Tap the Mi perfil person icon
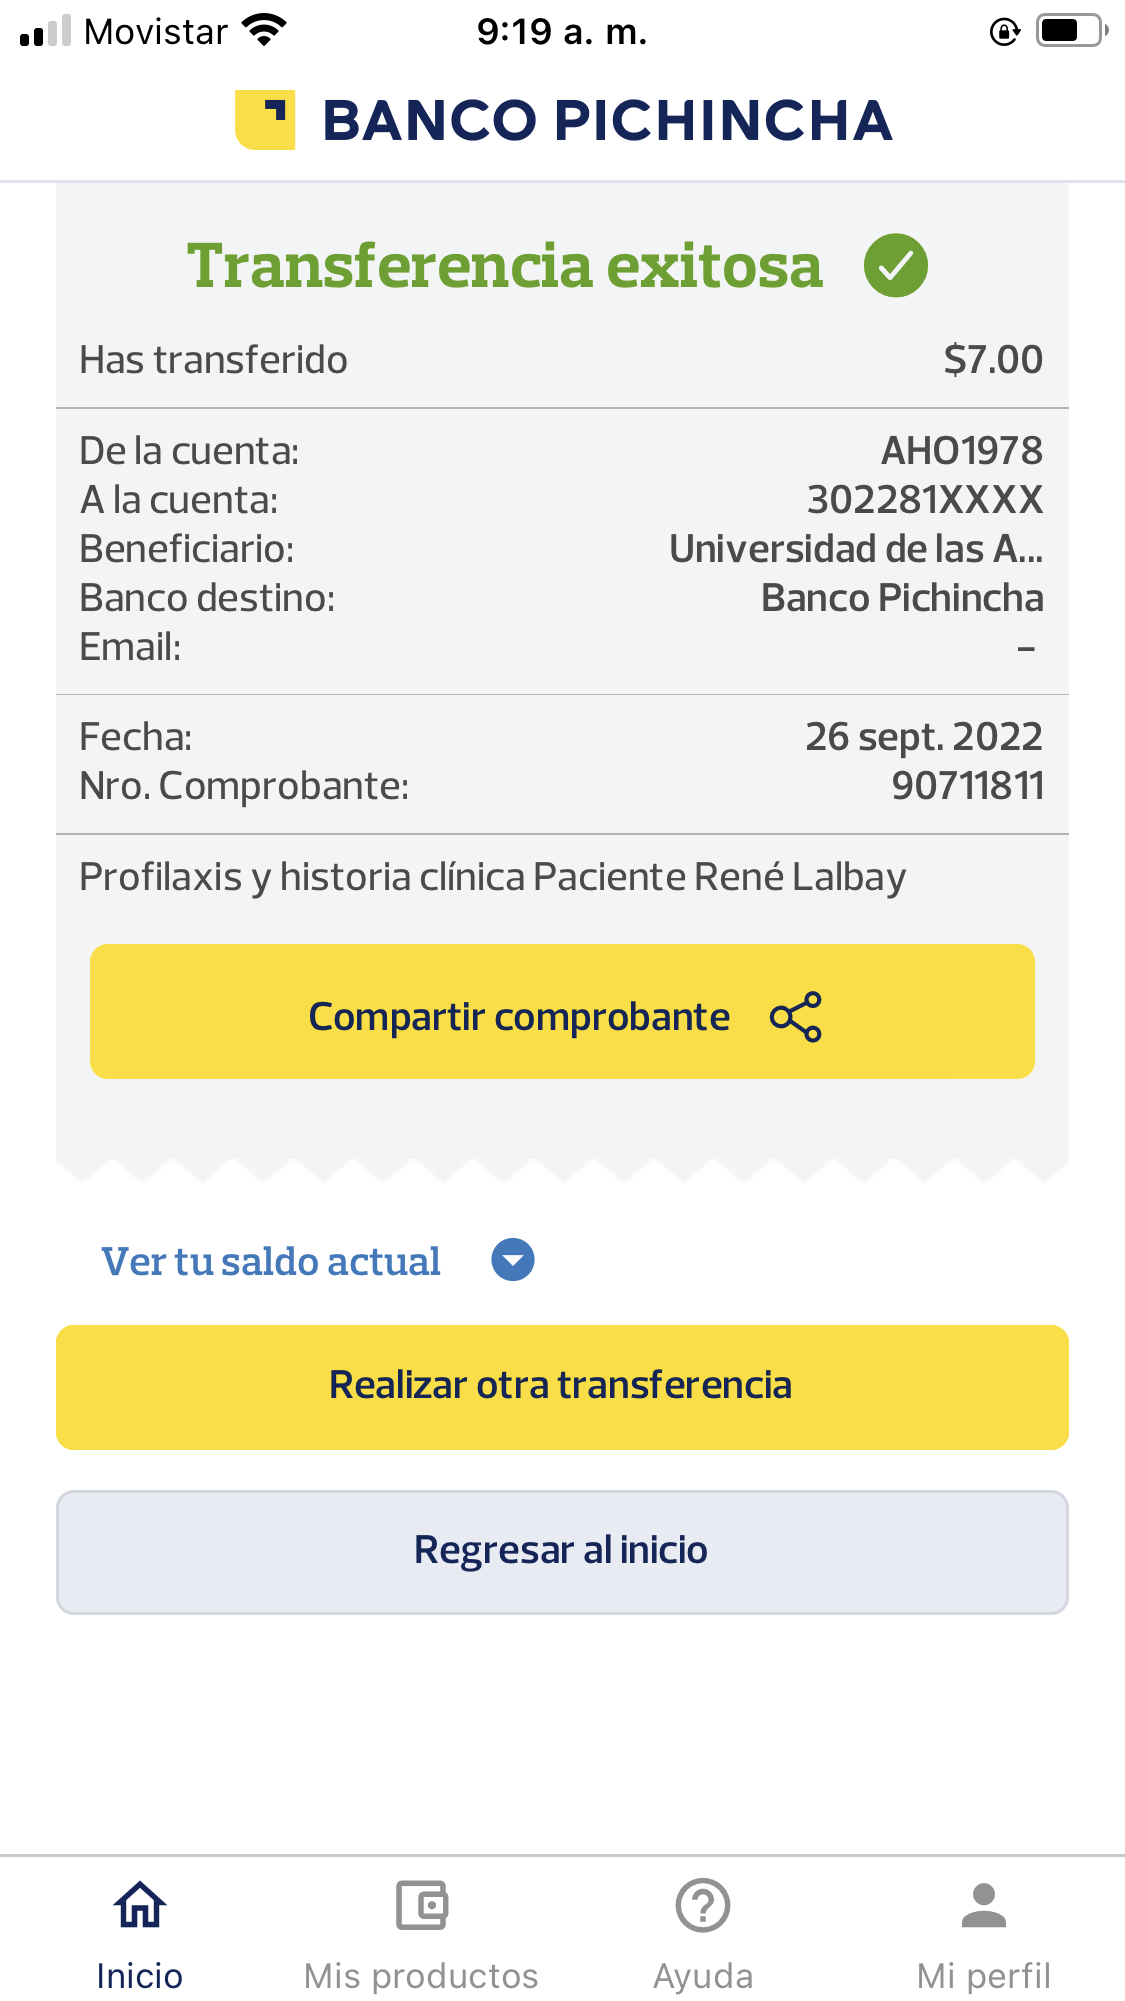This screenshot has width=1125, height=2001. click(x=984, y=1905)
